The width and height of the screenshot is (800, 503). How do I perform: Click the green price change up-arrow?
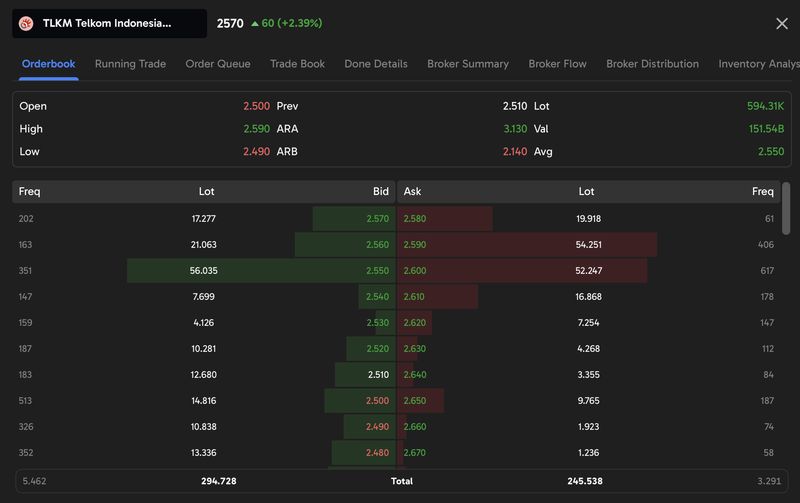coord(255,23)
